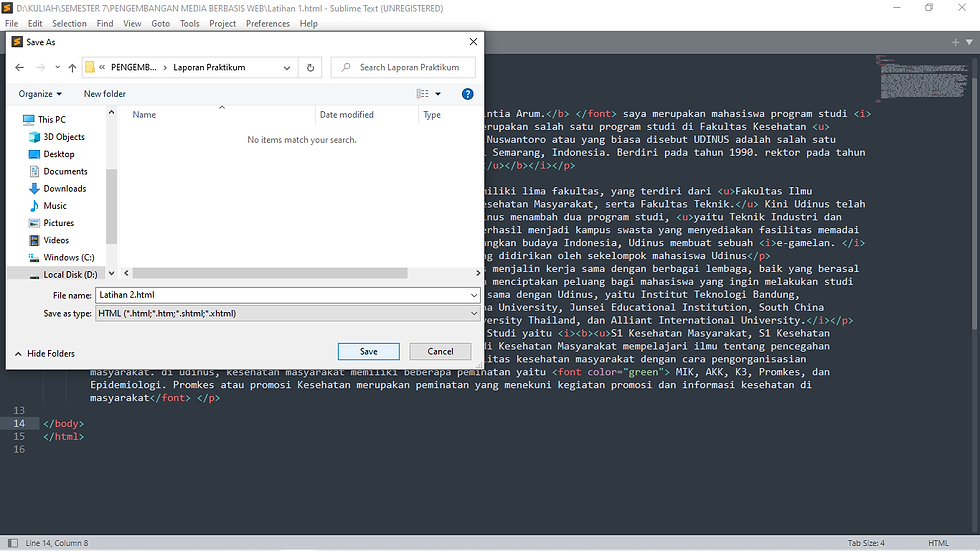Screen dimensions: 980x551
Task: Open the Save as type combo box
Action: coord(288,314)
